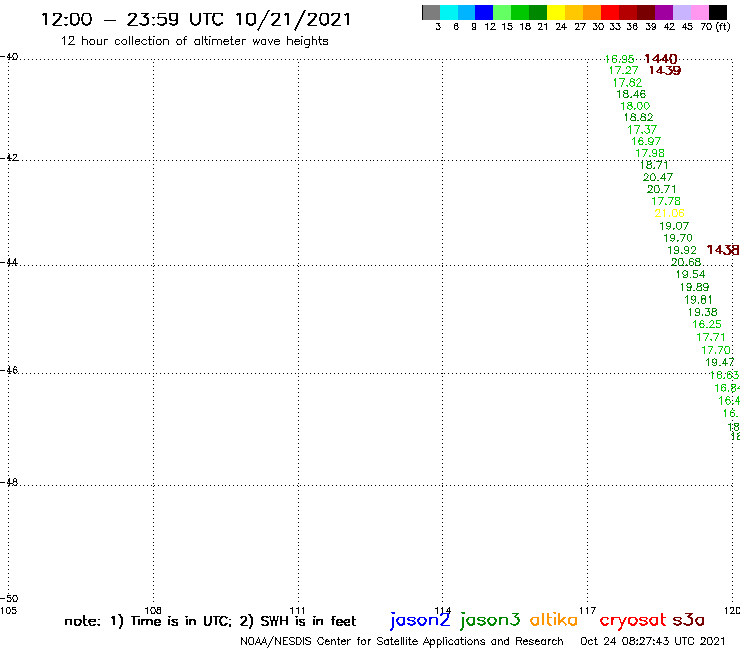740x650 pixels.
Task: Click the 17.98 wave height reading
Action: pos(650,153)
